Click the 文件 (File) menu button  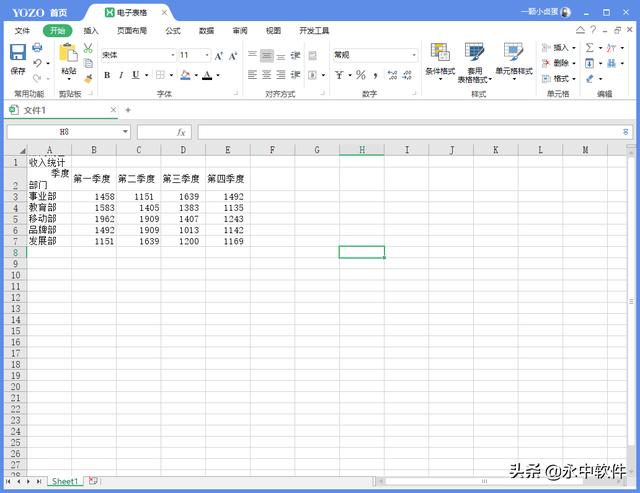(22, 31)
